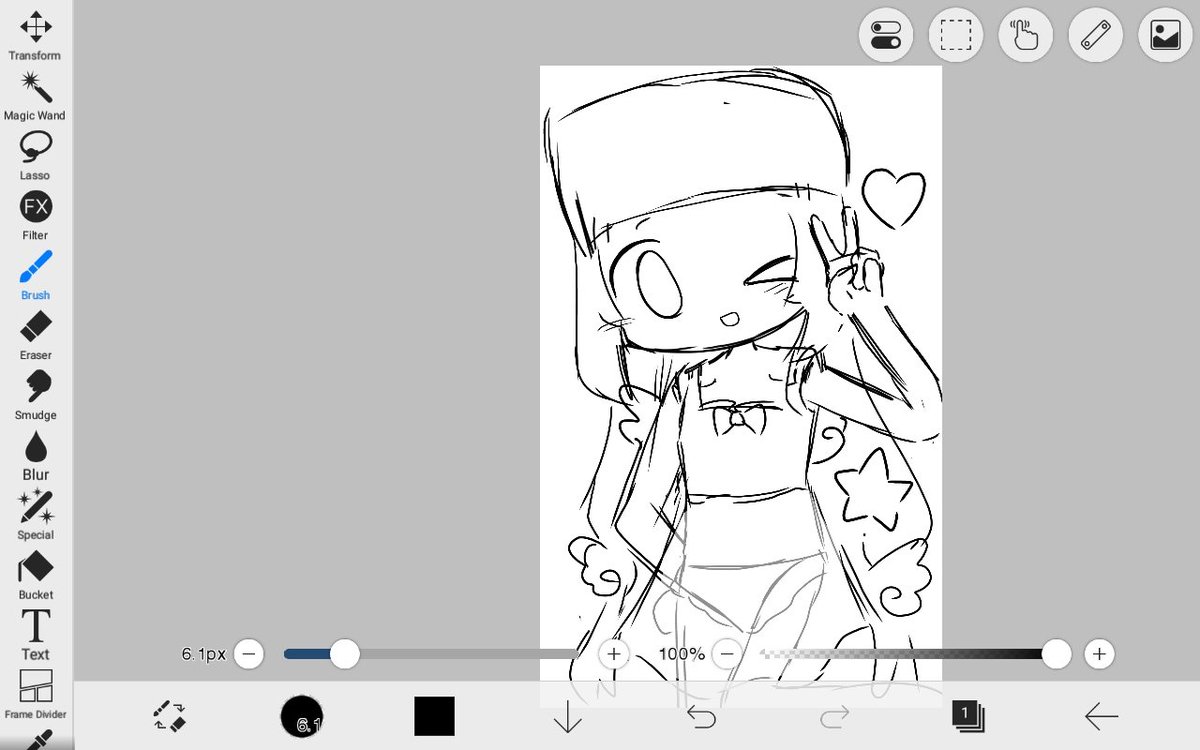Select the Frame Divider tool
The width and height of the screenshot is (1200, 750).
coord(35,696)
